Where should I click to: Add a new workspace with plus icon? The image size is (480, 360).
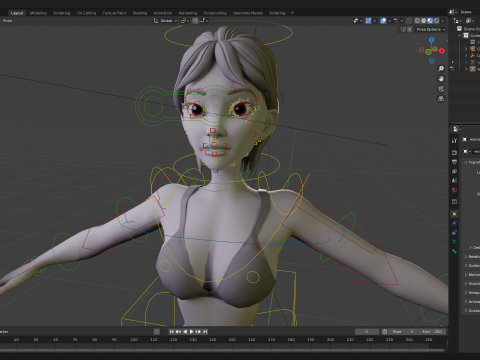click(292, 13)
